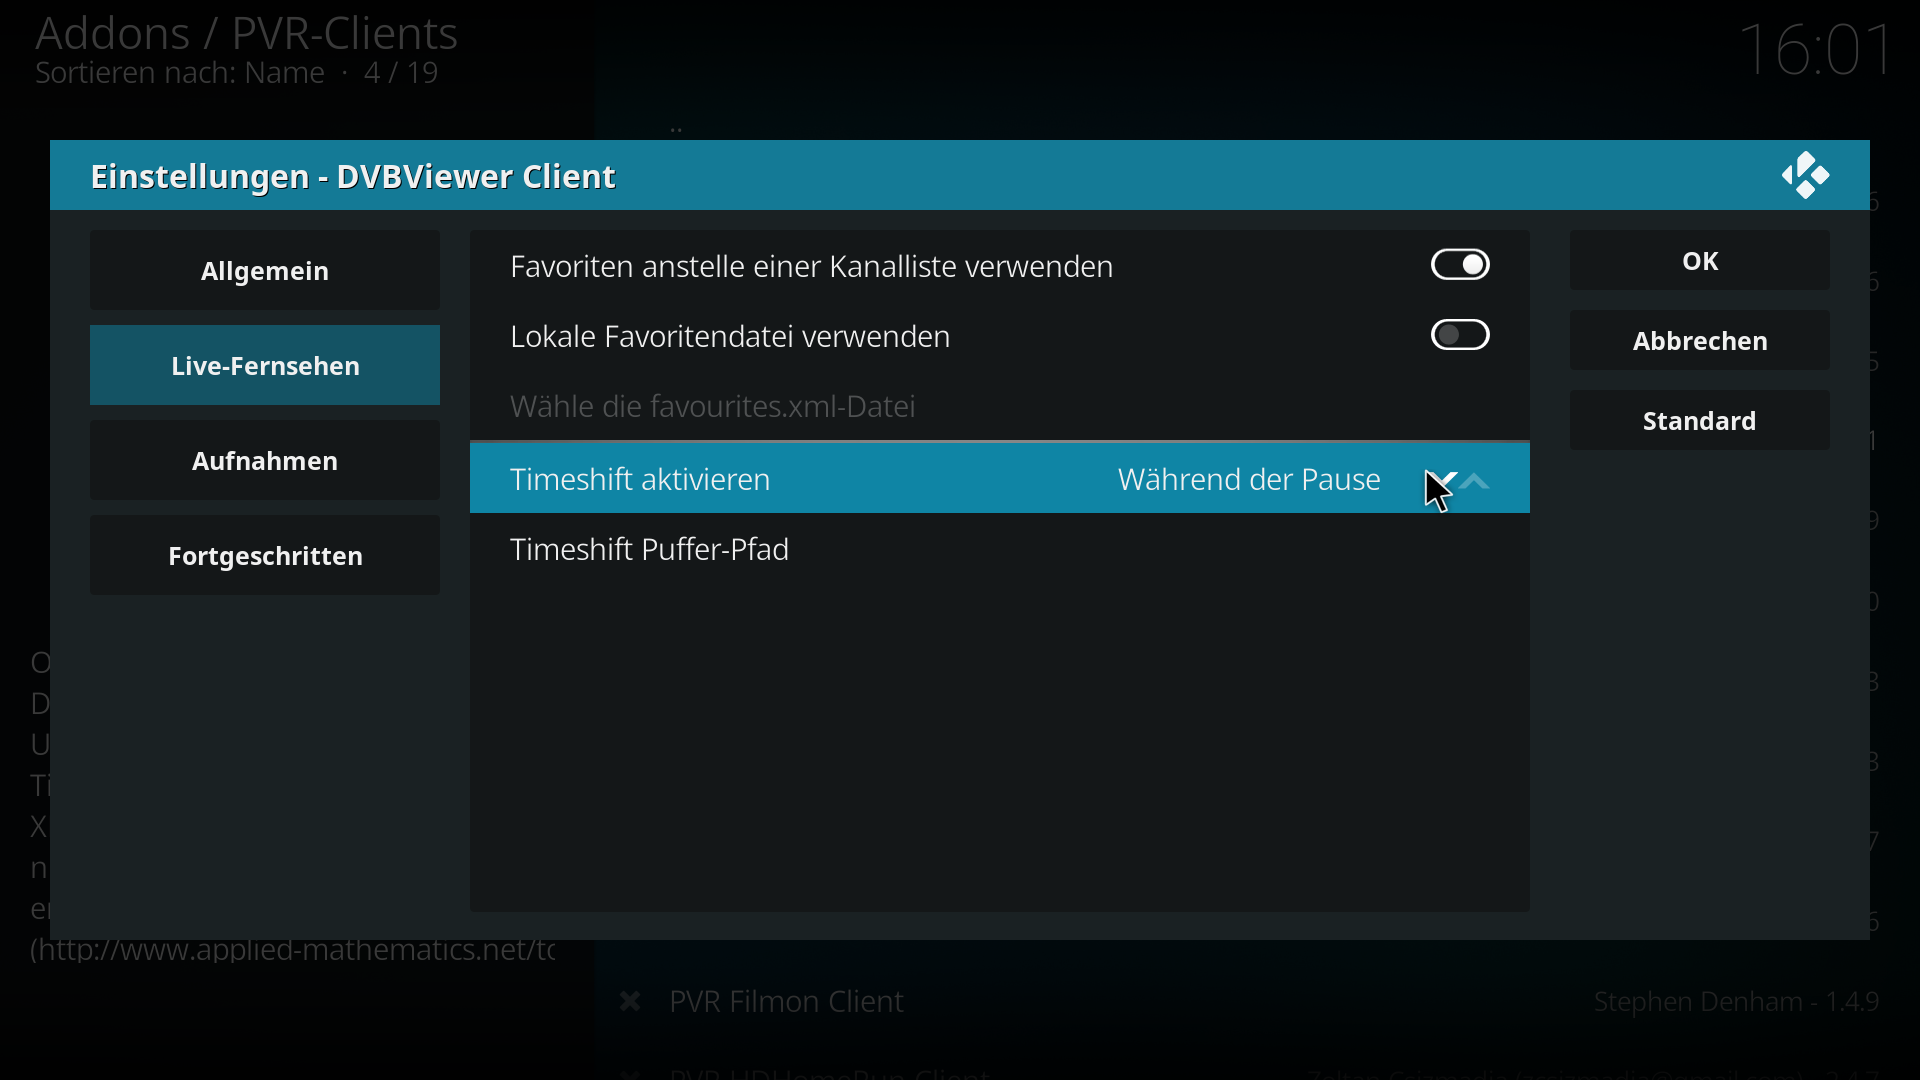The image size is (1920, 1080).
Task: Click the parent folder dots entry
Action: click(677, 129)
